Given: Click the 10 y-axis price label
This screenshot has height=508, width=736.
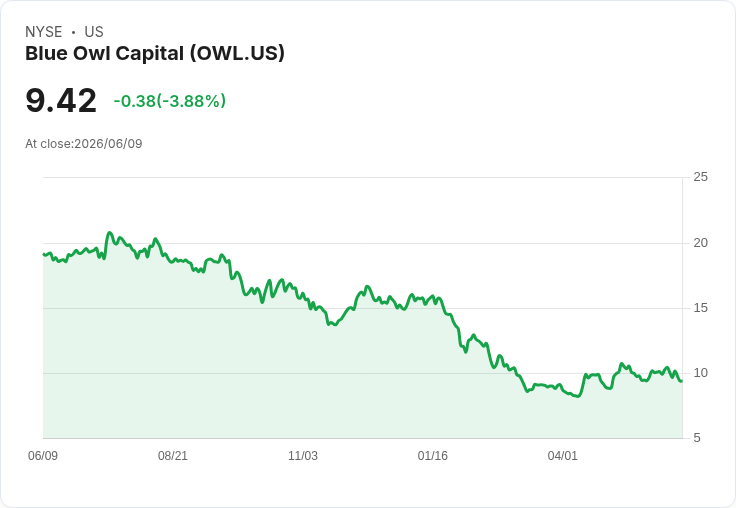Looking at the screenshot, I should pyautogui.click(x=701, y=373).
